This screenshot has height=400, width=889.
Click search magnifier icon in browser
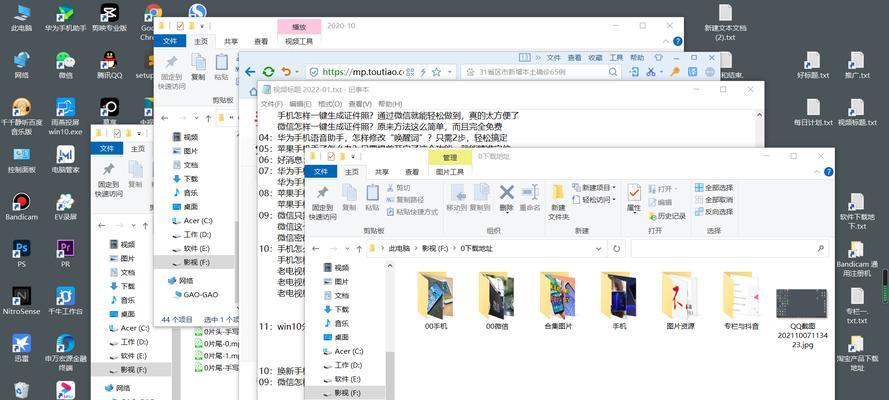[613, 72]
